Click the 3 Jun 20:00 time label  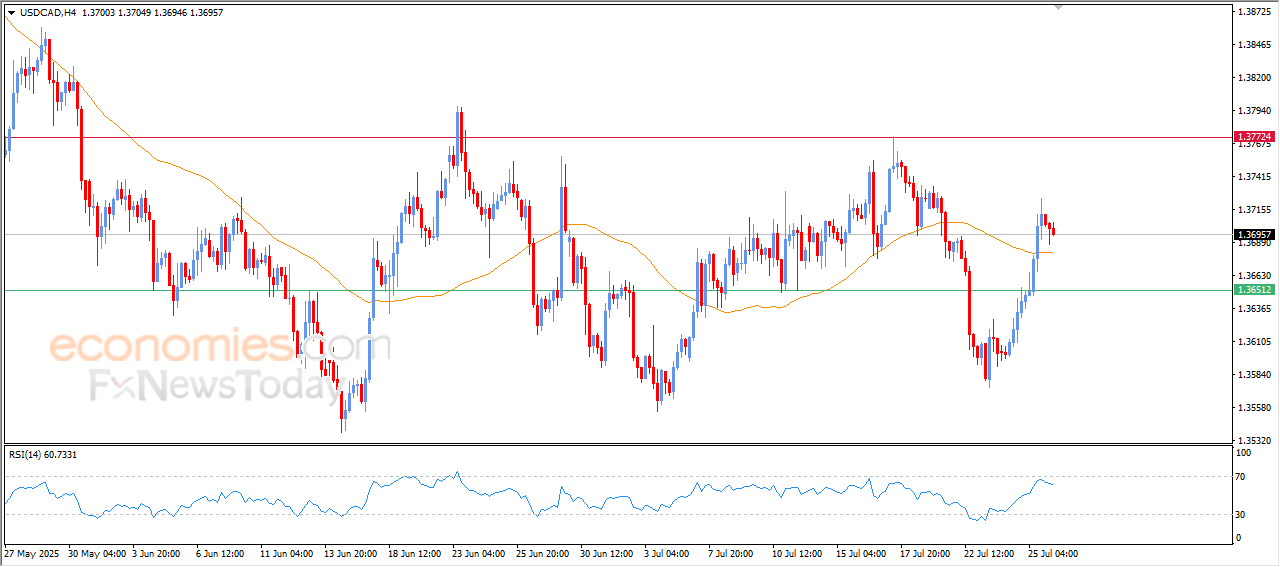[156, 553]
